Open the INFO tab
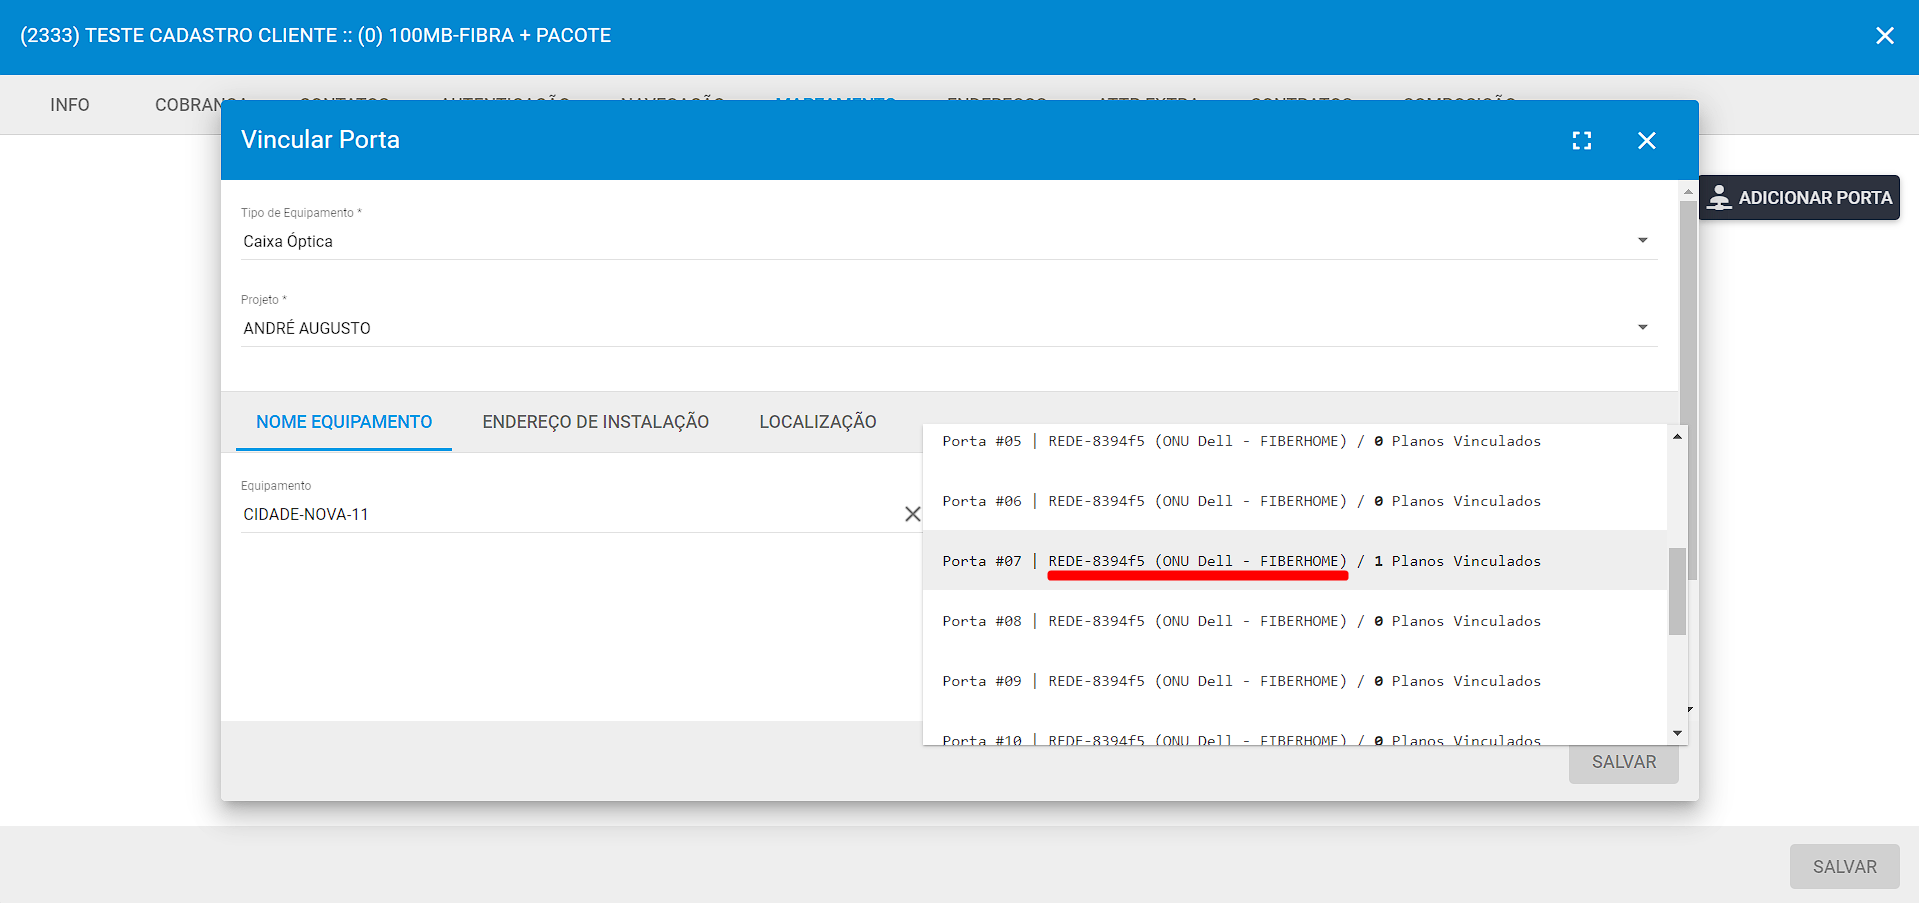This screenshot has width=1919, height=903. coord(70,105)
